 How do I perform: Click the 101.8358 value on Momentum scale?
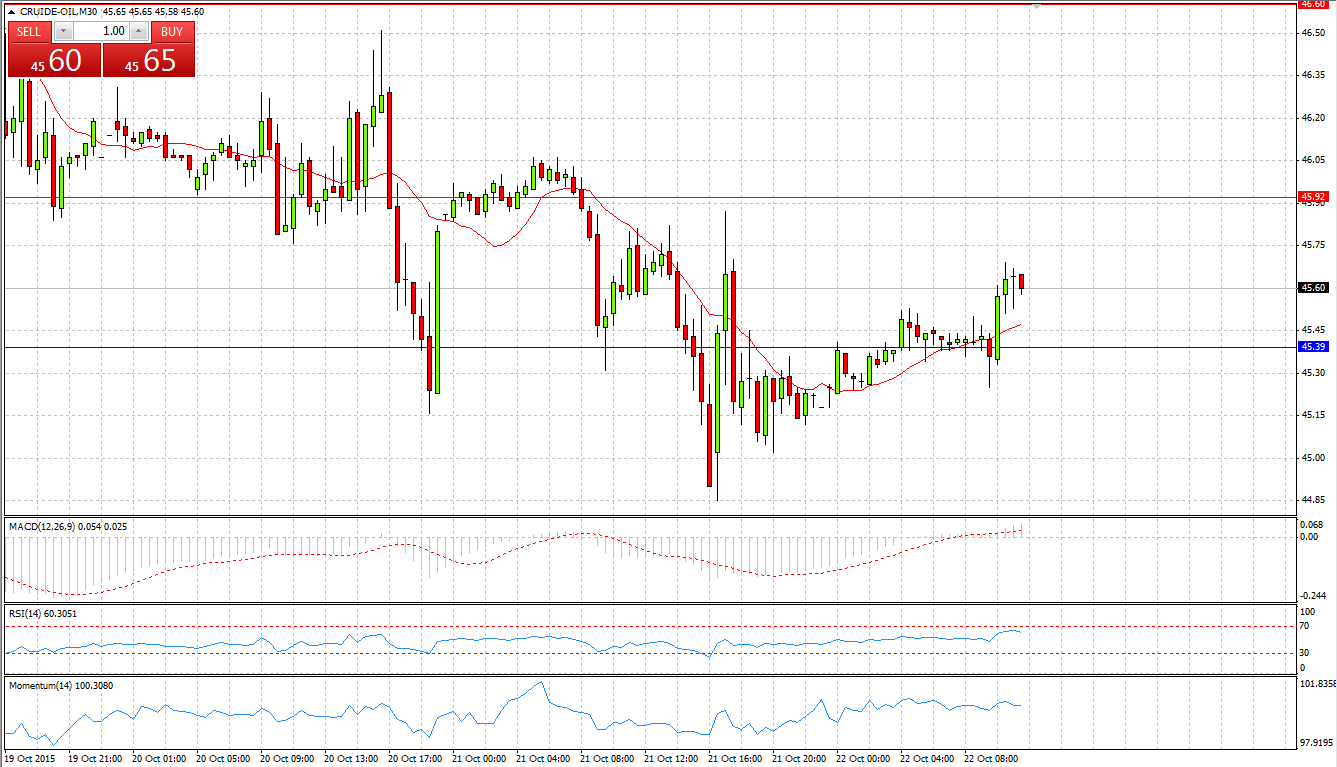coord(1317,685)
